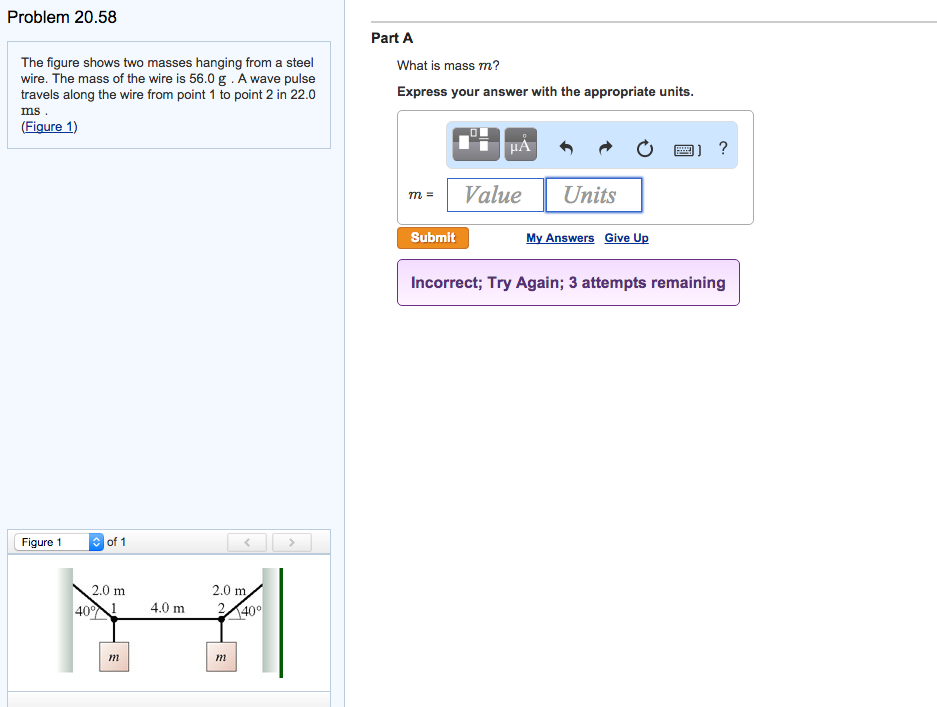
Task: Click the Give Up link
Action: [x=626, y=238]
